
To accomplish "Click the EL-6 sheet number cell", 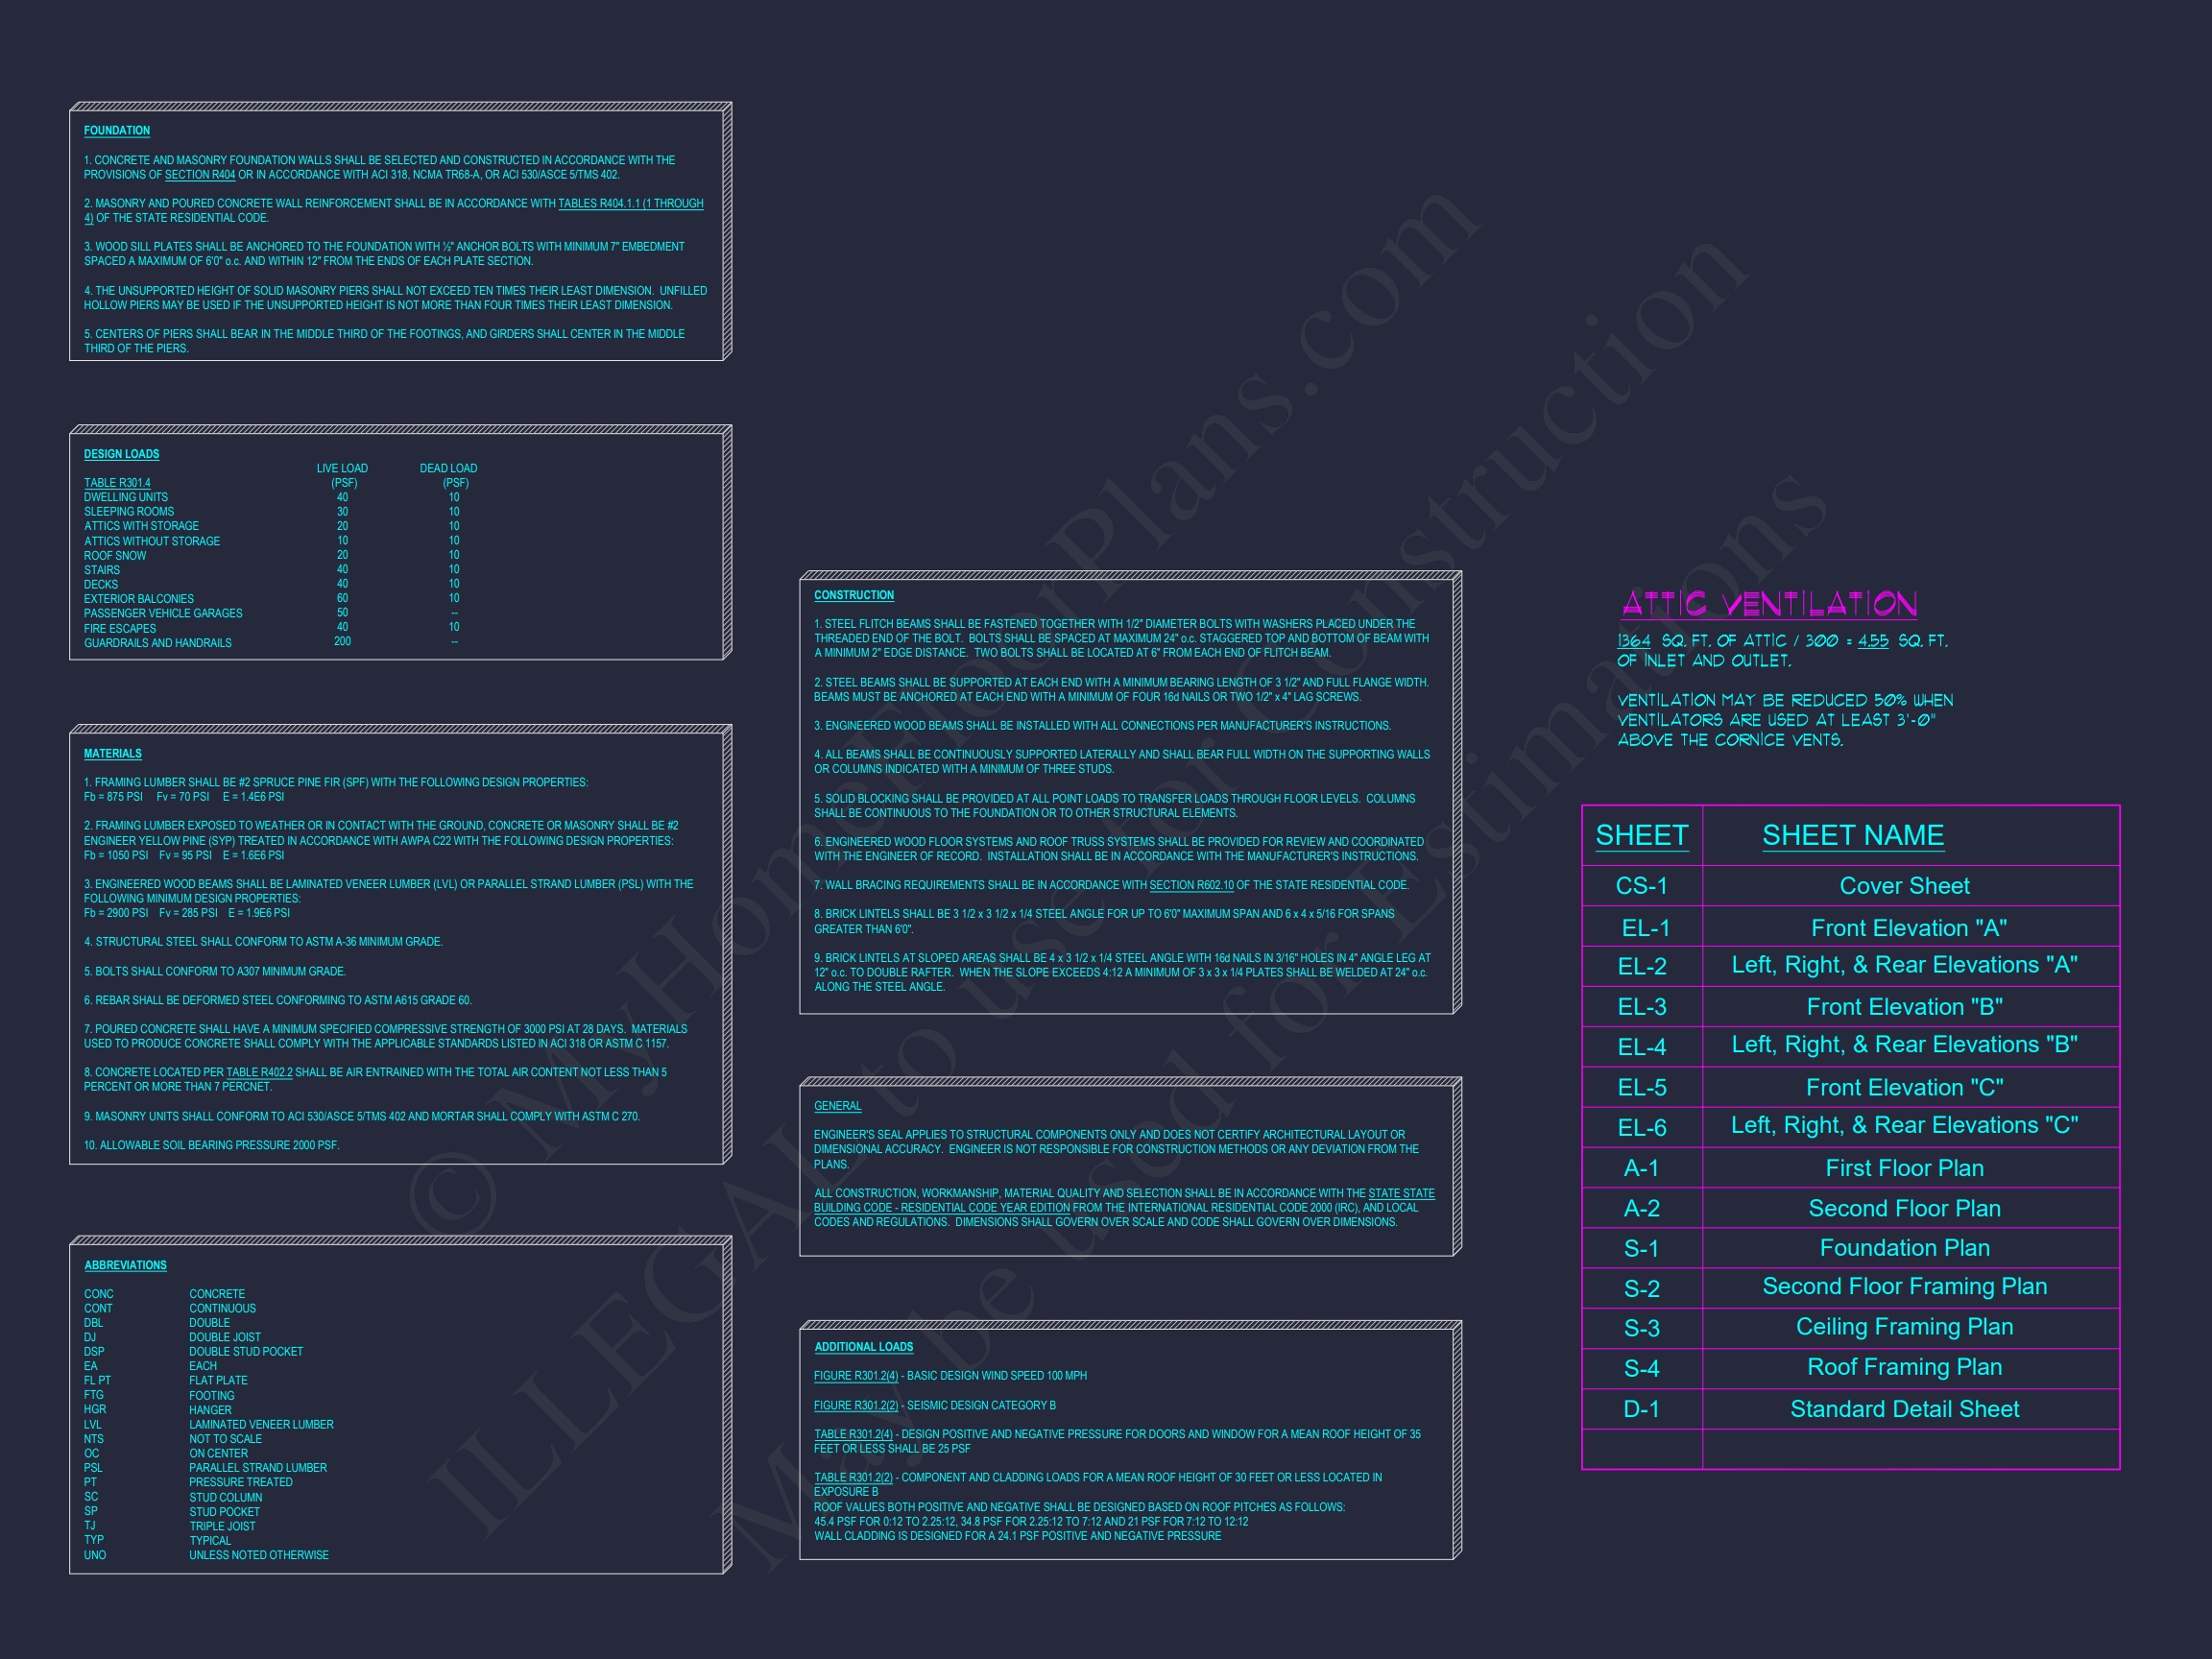I will click(x=1642, y=1128).
